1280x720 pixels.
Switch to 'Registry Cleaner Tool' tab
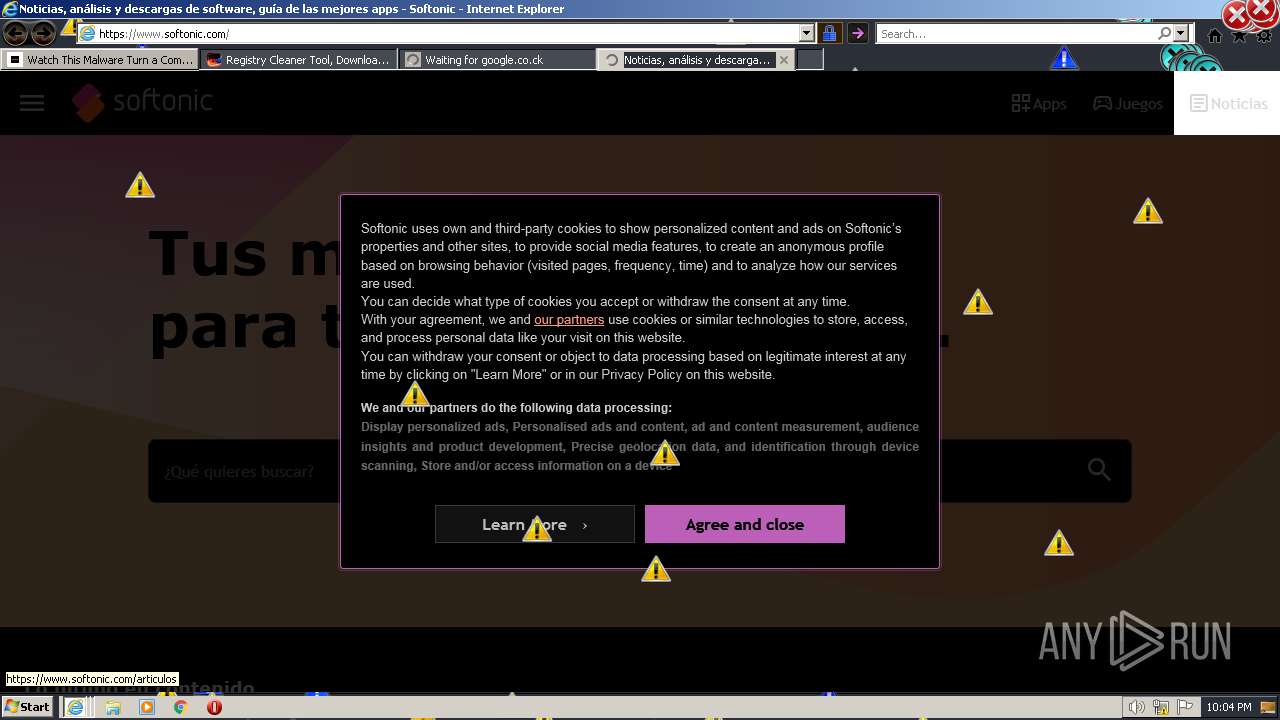[298, 60]
